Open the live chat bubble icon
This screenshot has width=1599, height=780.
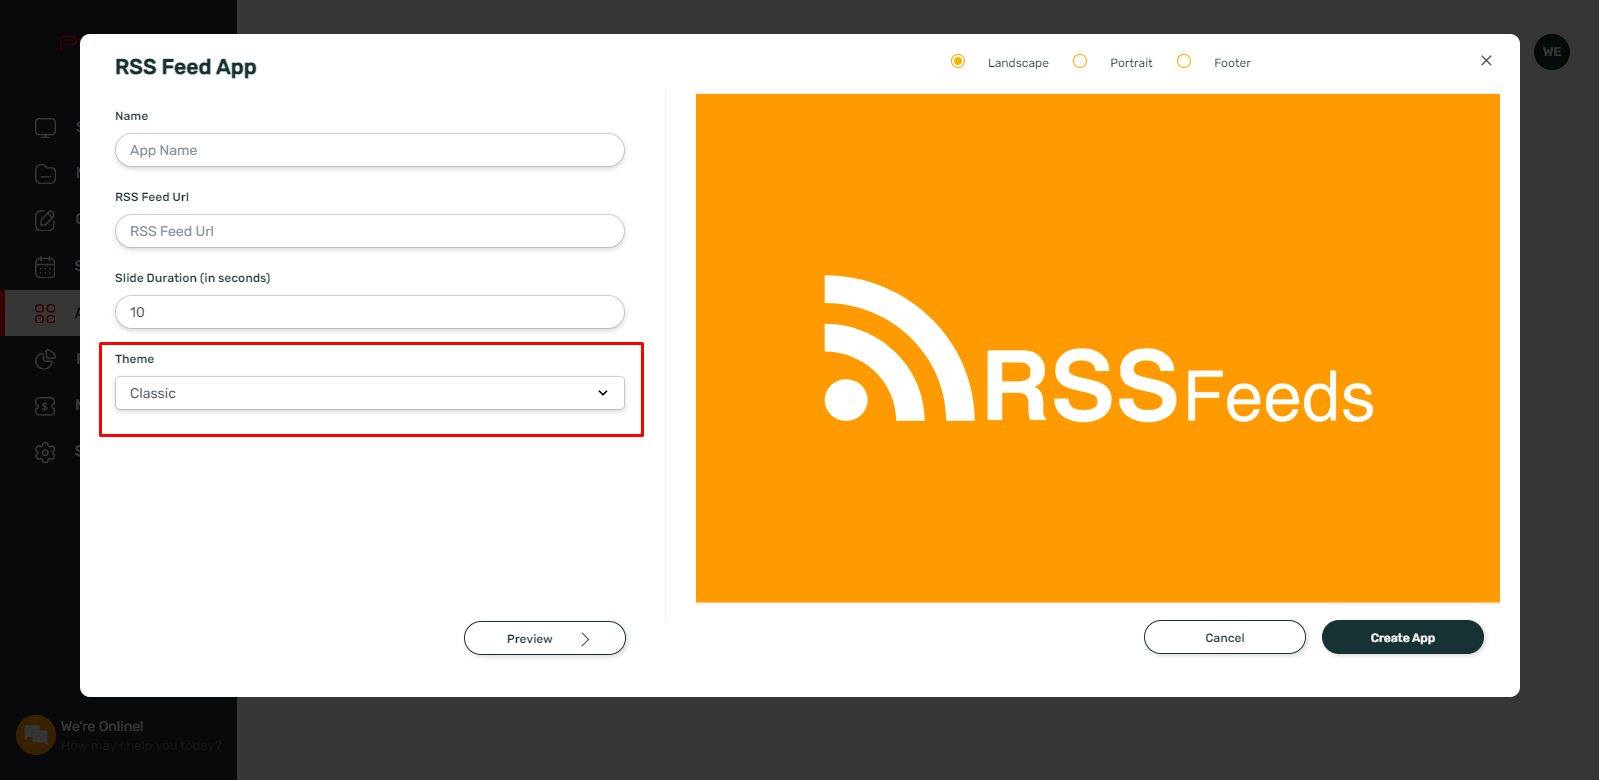point(36,735)
